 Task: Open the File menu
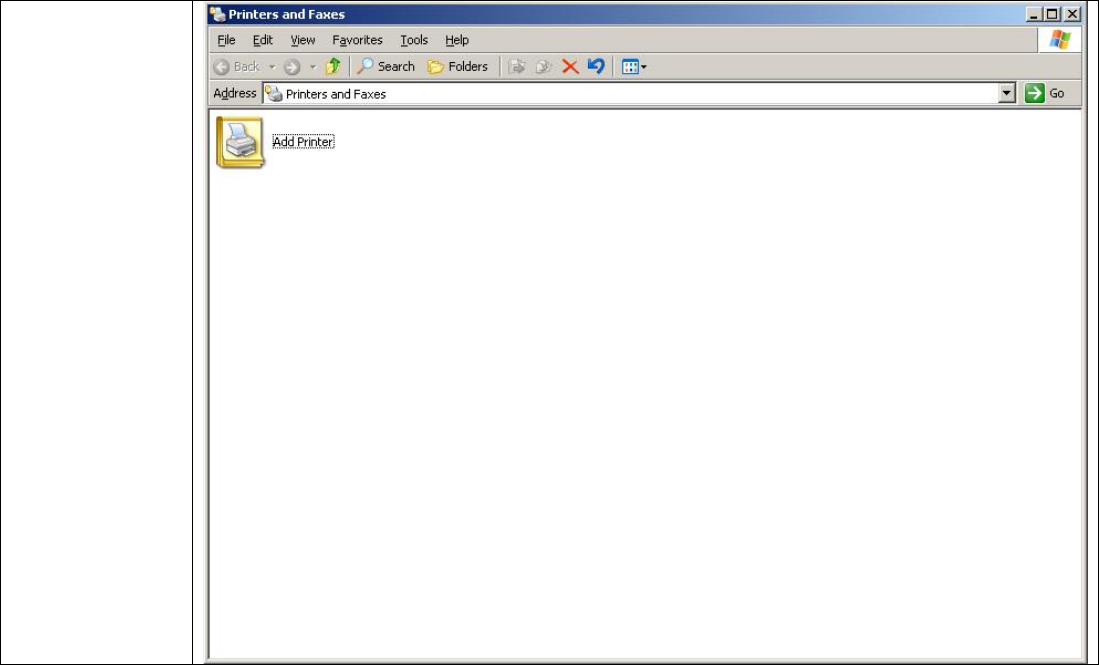click(x=226, y=40)
